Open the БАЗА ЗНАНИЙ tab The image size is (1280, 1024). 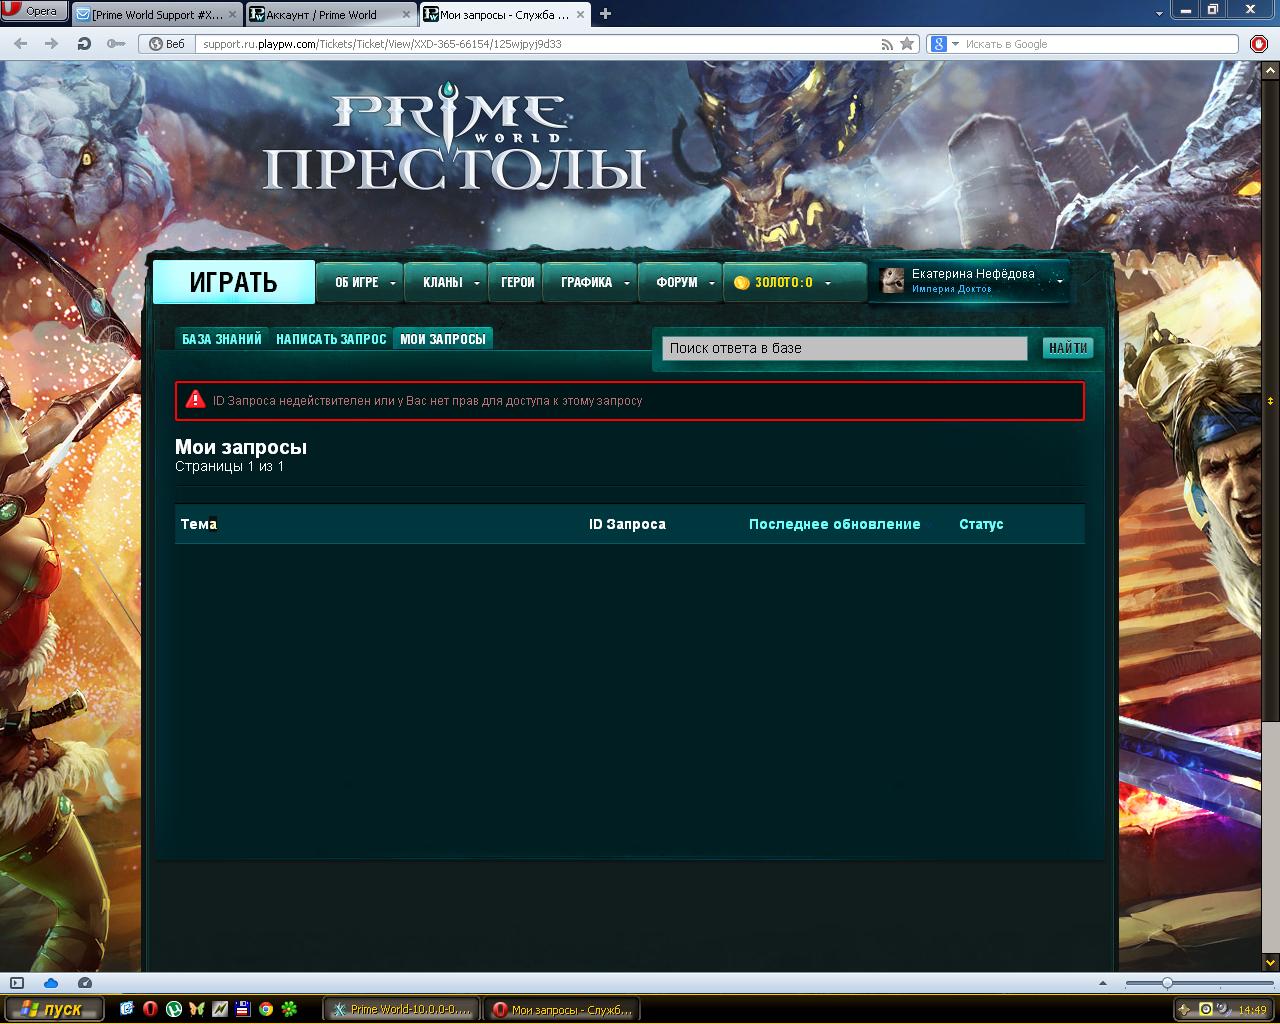[222, 339]
